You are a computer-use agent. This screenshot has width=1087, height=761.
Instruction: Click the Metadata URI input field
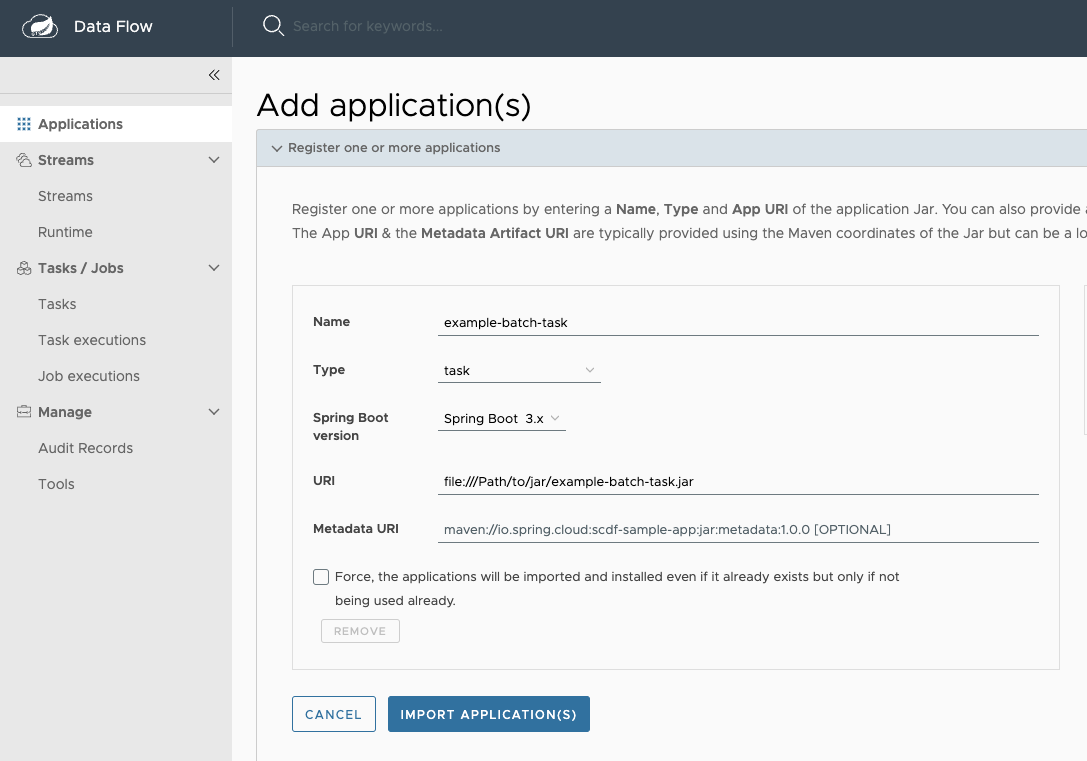click(738, 529)
